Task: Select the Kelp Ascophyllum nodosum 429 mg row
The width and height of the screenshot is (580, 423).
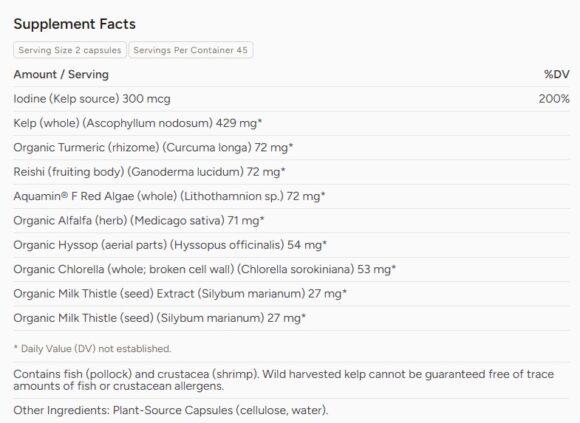Action: [x=291, y=123]
